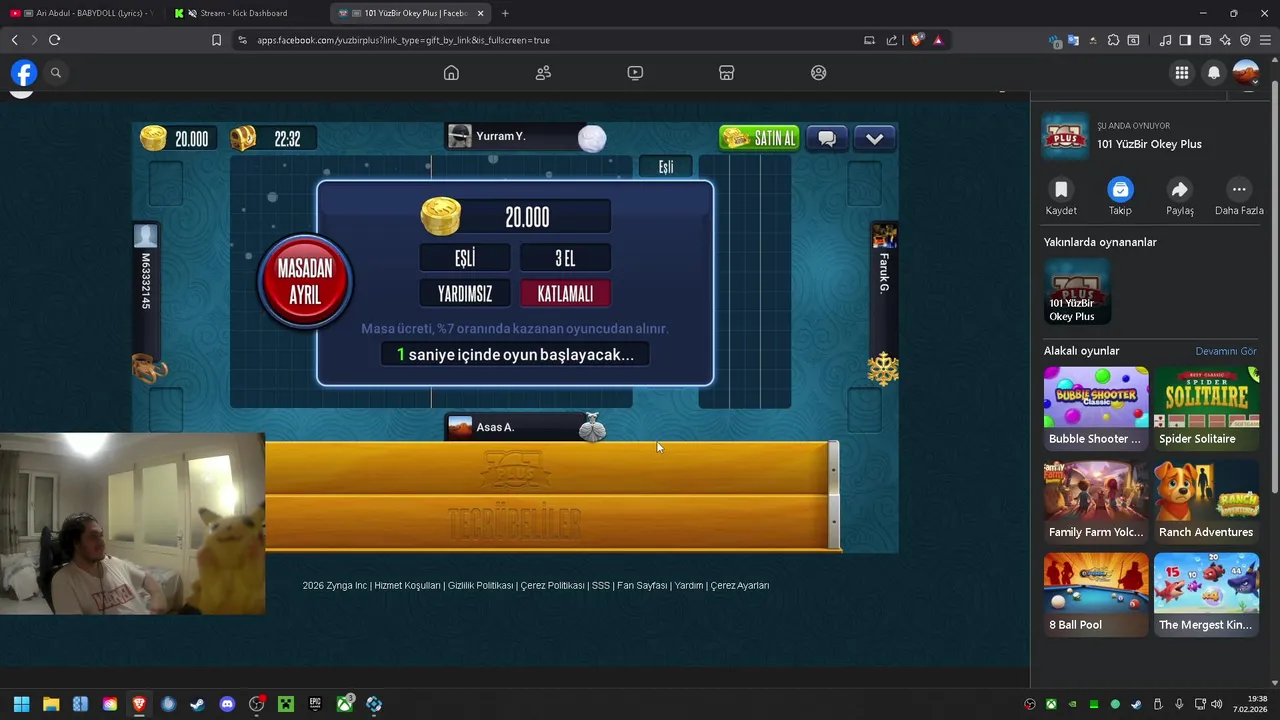Screen dimensions: 1280x720
Task: Open Çerez Ayarları footer link
Action: click(x=740, y=586)
